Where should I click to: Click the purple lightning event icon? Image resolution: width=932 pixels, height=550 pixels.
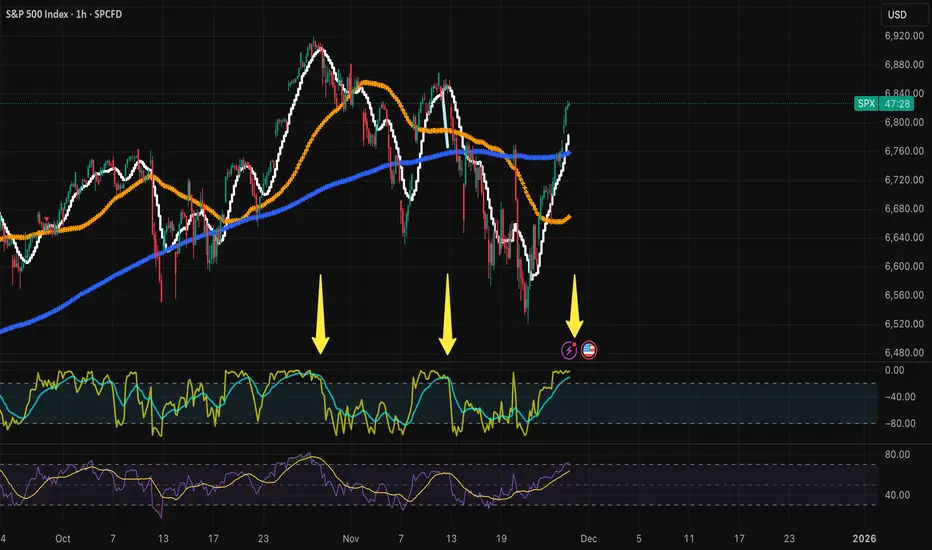click(569, 350)
